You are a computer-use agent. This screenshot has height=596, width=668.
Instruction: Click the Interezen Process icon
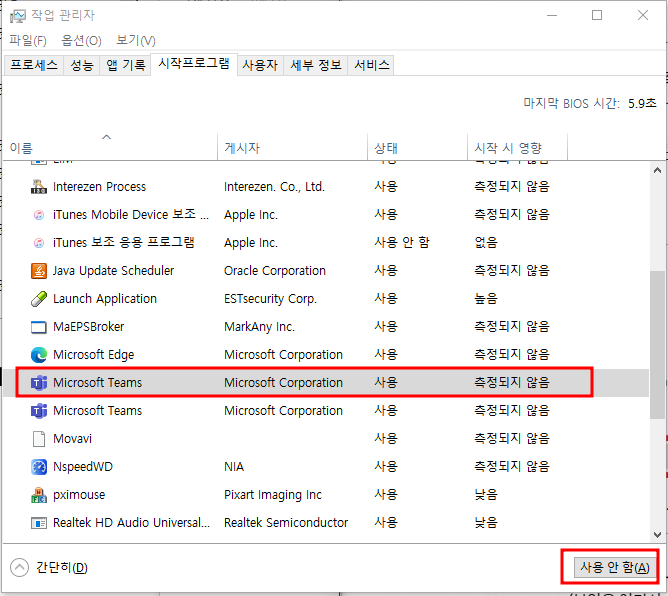(39, 187)
